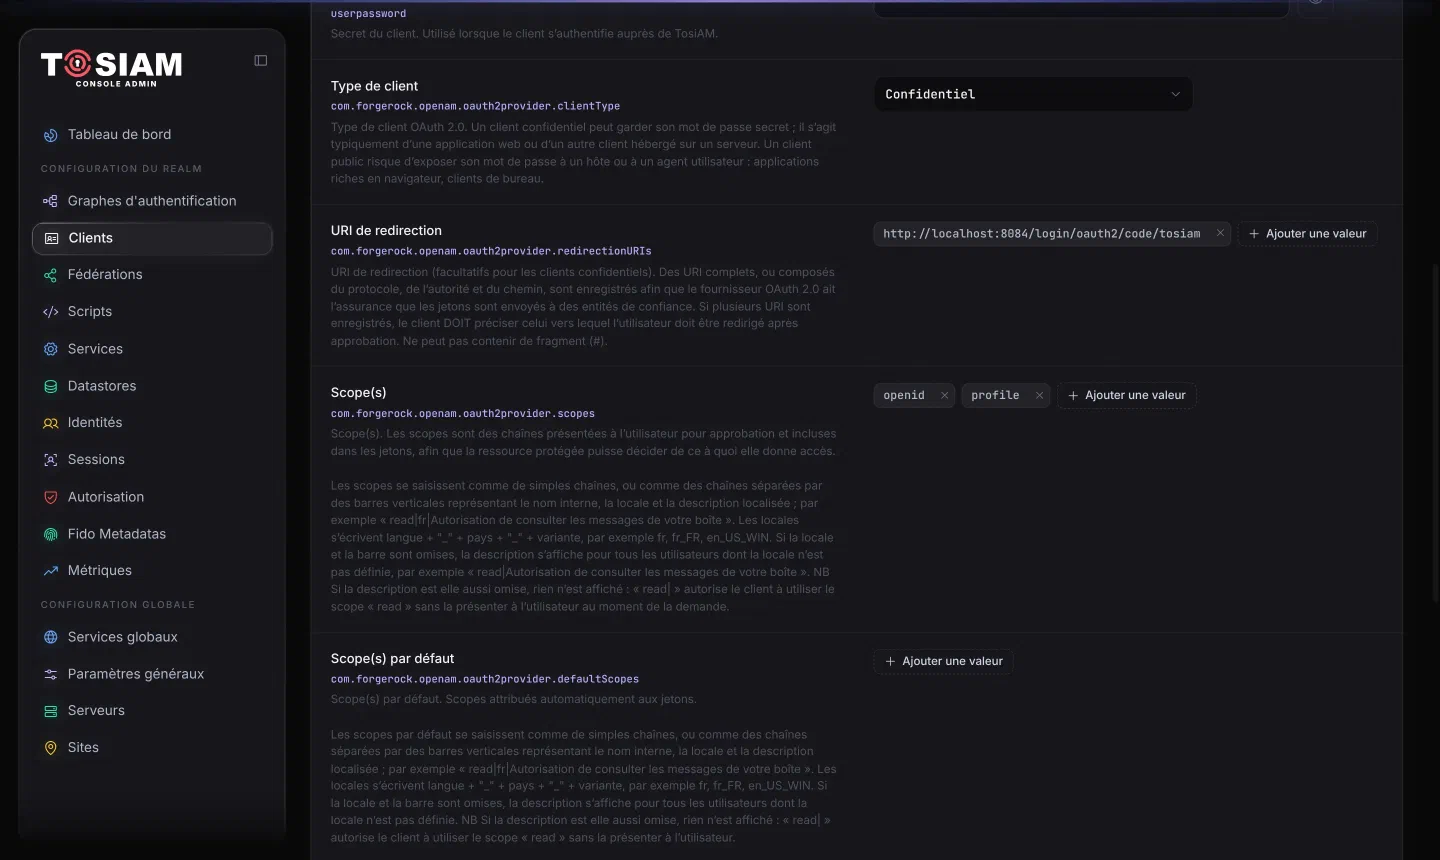Add a value to URI de redirection
This screenshot has width=1440, height=860.
pos(1308,234)
